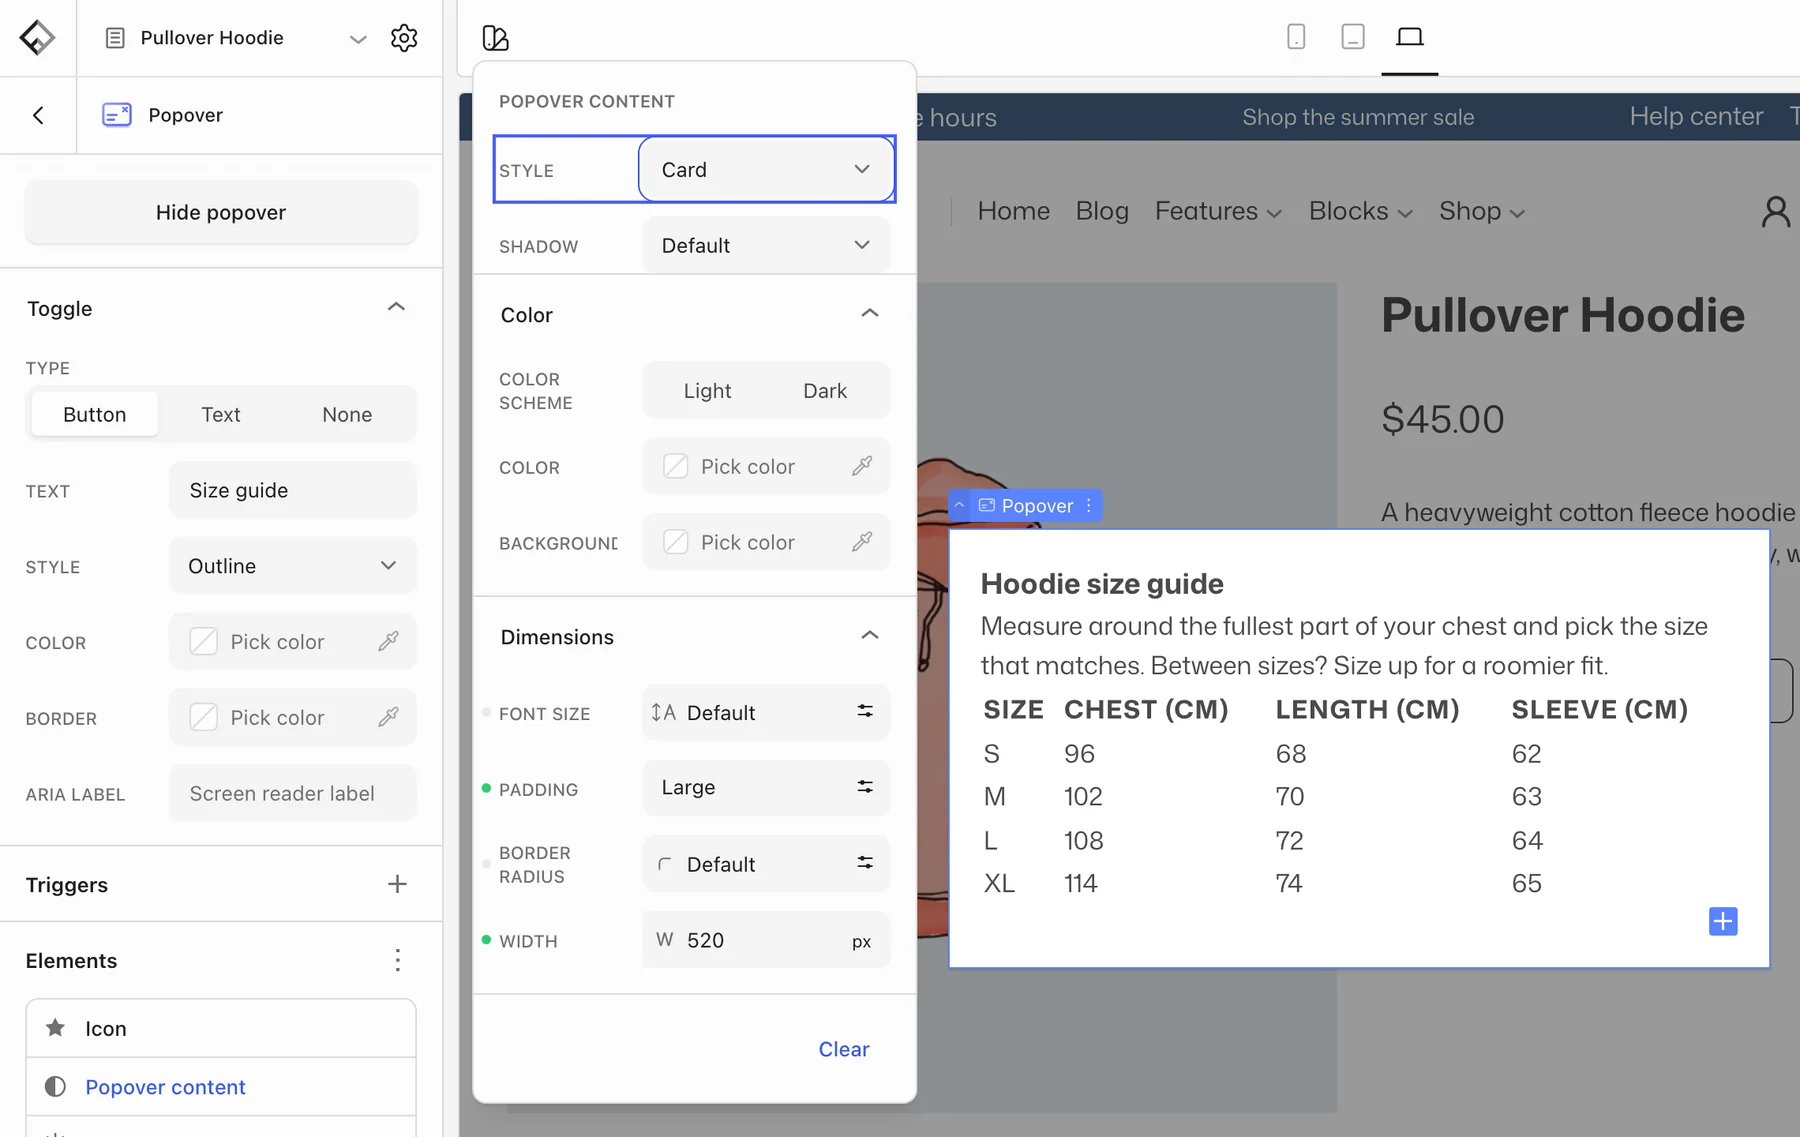Select Icon element row

[x=221, y=1028]
